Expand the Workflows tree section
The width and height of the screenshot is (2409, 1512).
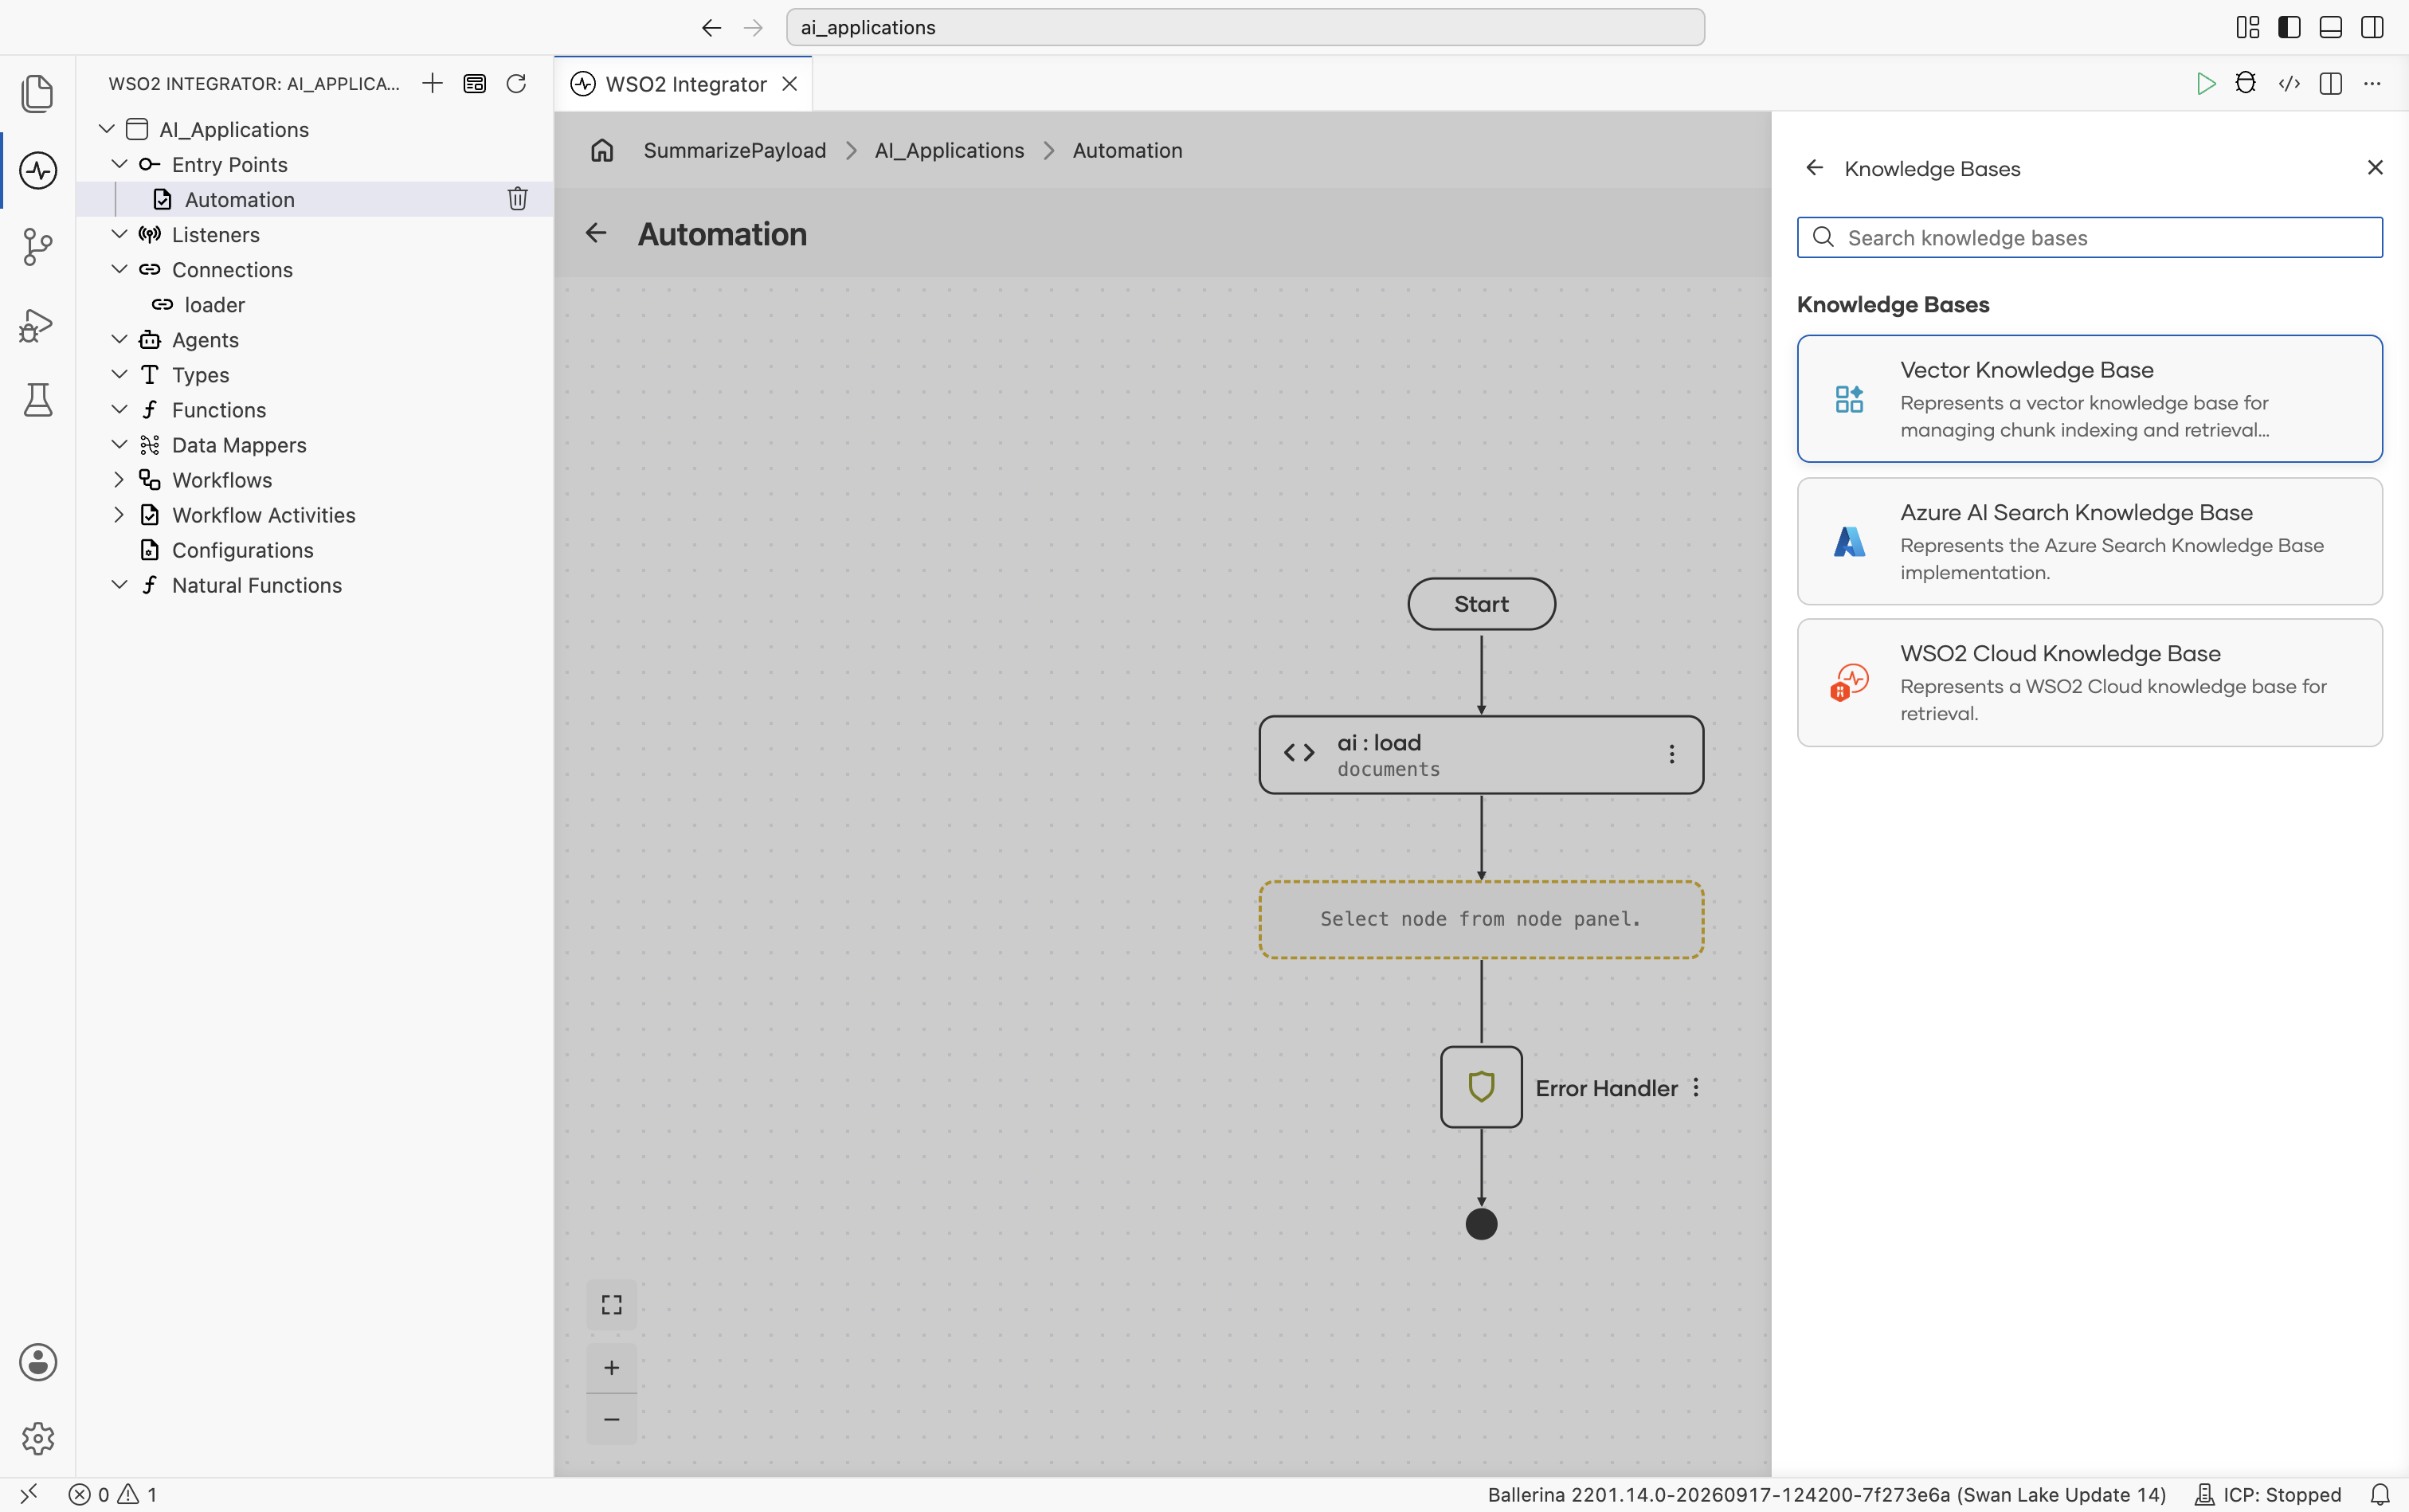tap(119, 480)
